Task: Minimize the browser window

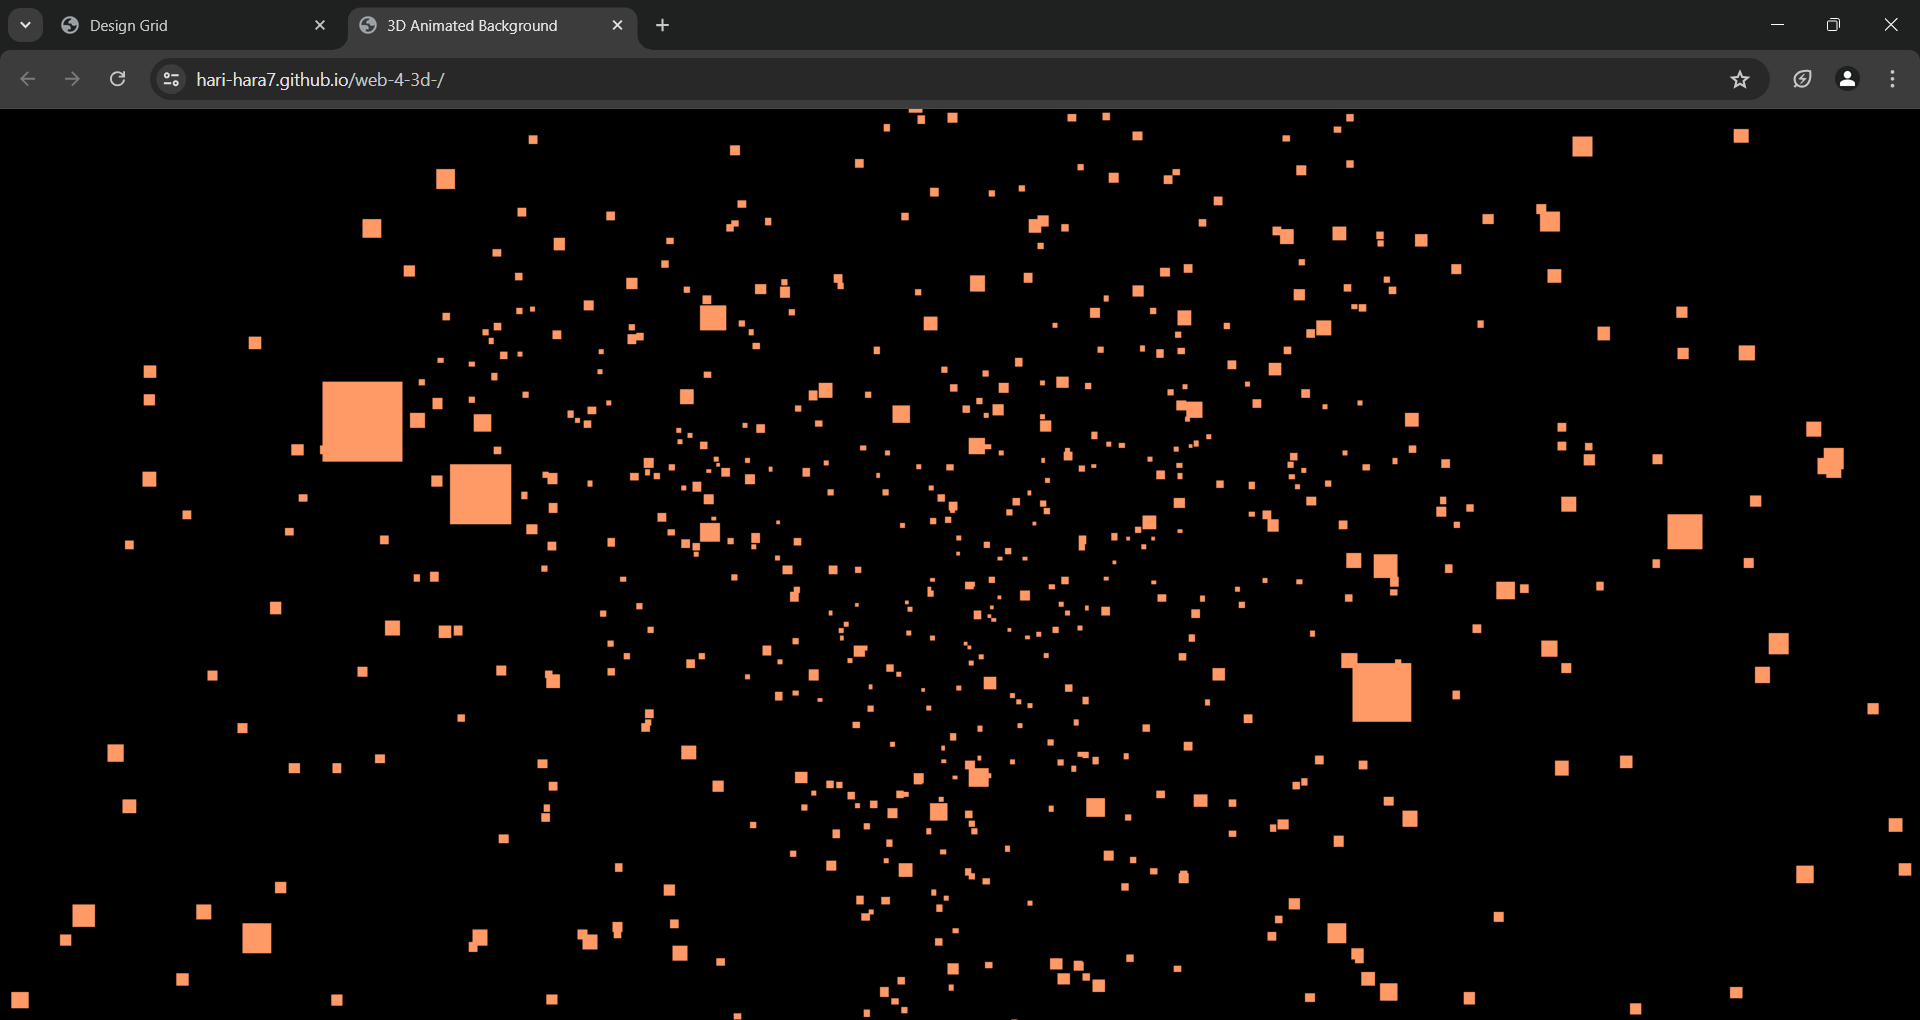Action: (x=1777, y=25)
